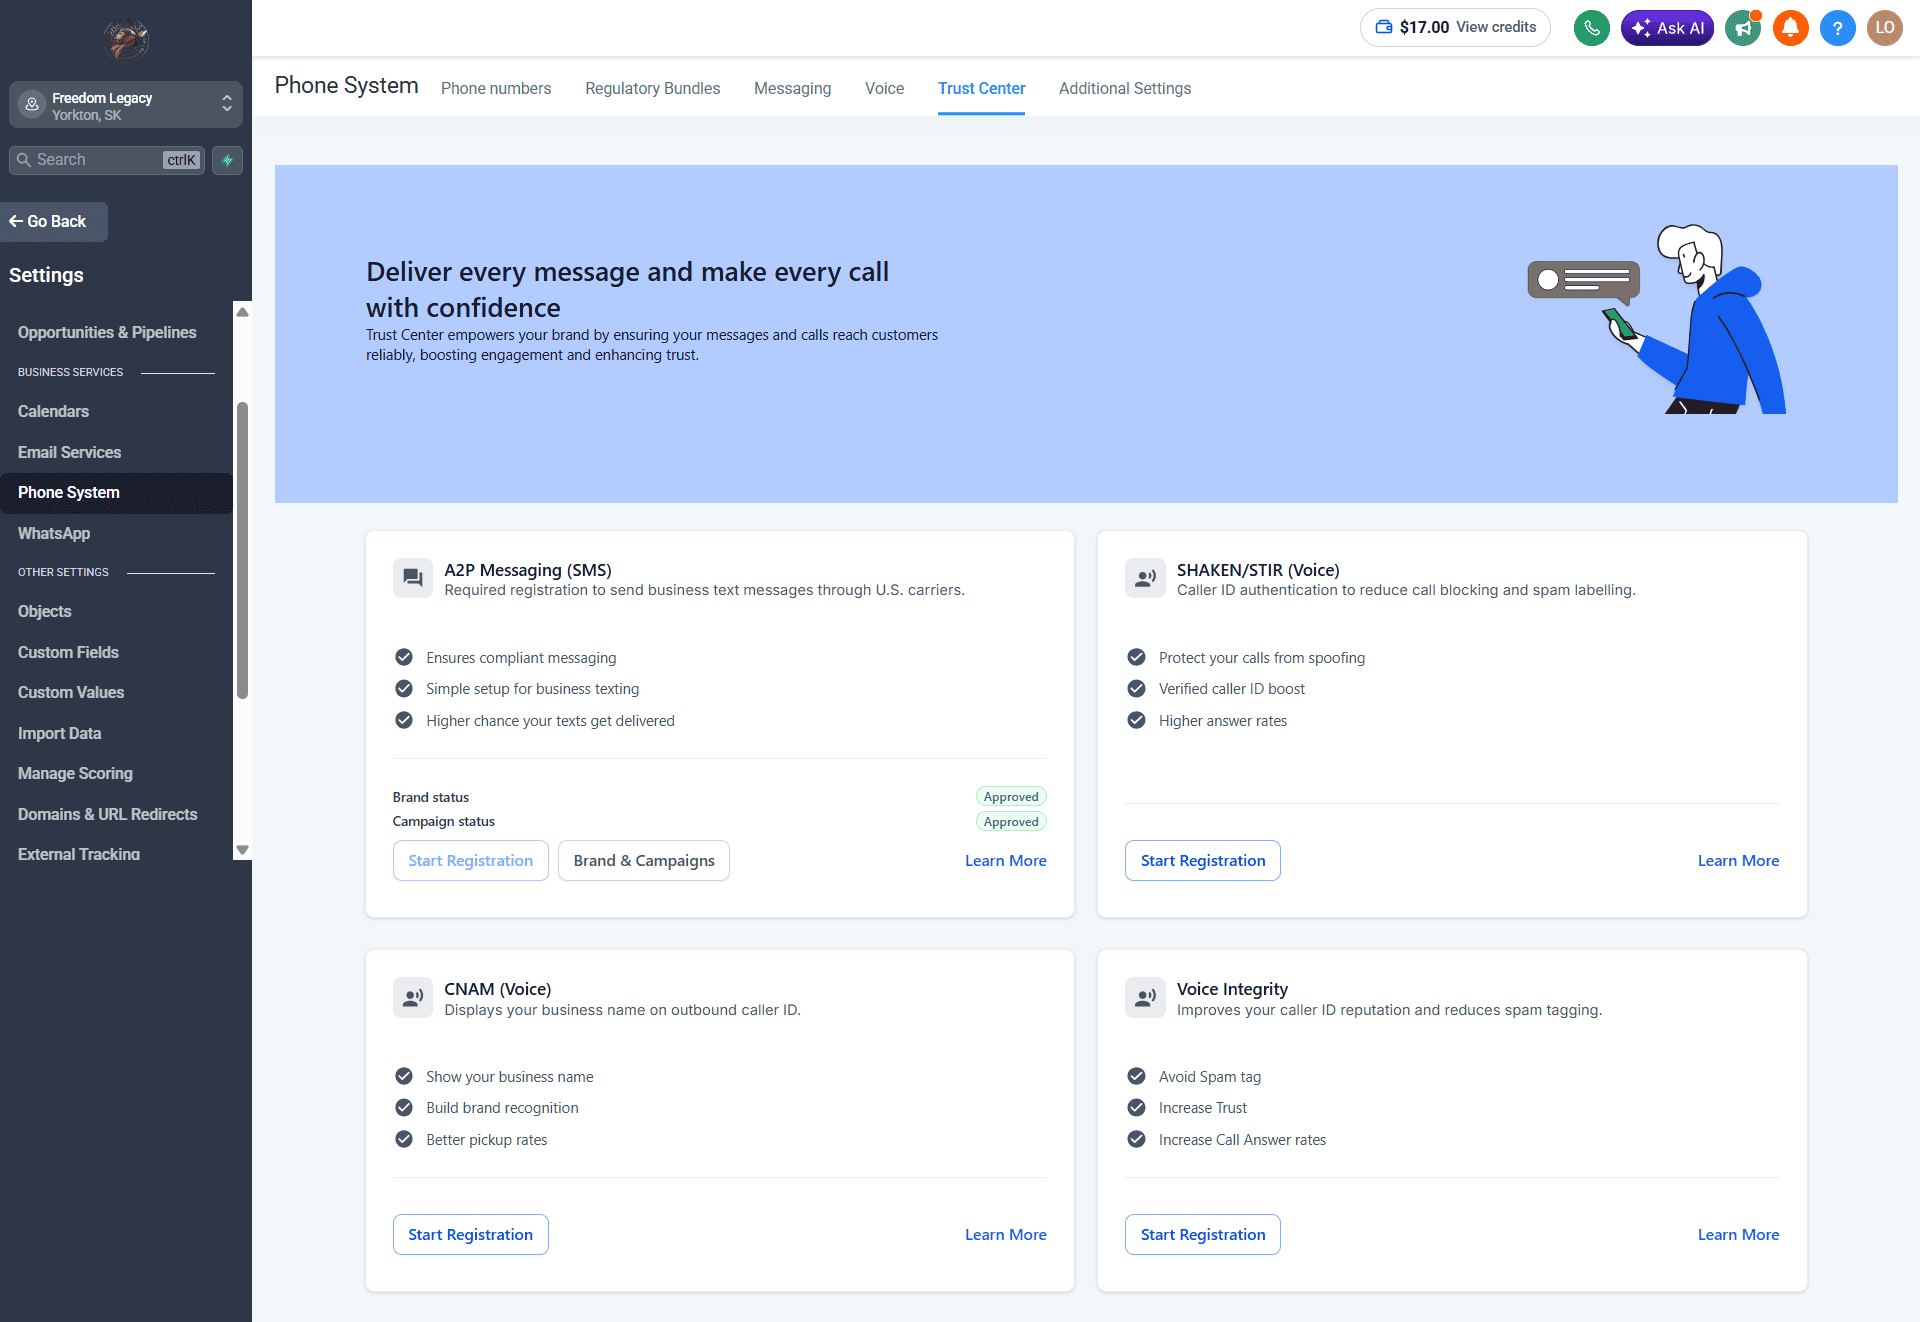
Task: Click check icon beside Simple setup for business texting
Action: click(x=404, y=688)
